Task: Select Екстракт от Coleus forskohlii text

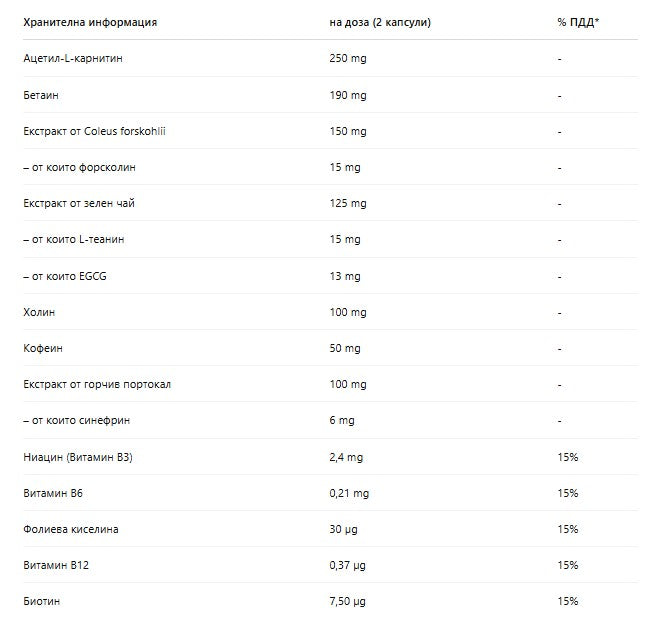Action: [x=94, y=131]
